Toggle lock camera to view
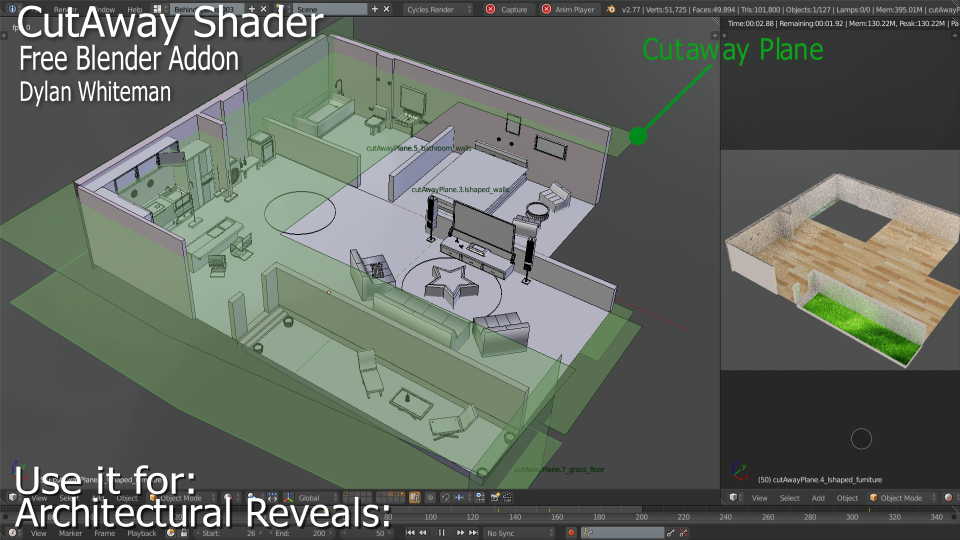Image resolution: width=960 pixels, height=540 pixels. 414,498
